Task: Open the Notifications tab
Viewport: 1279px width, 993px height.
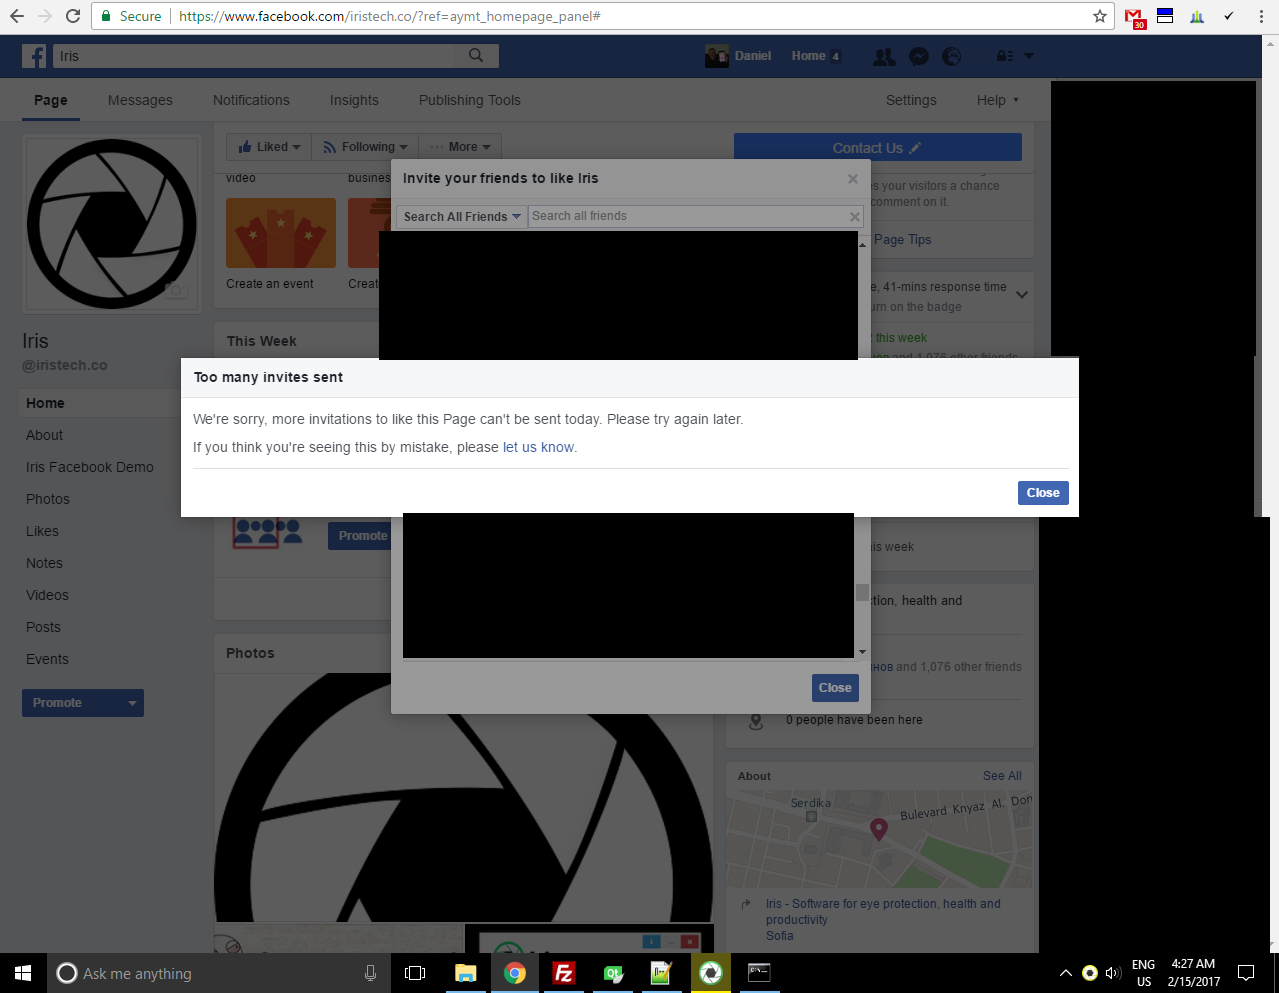Action: pos(251,100)
